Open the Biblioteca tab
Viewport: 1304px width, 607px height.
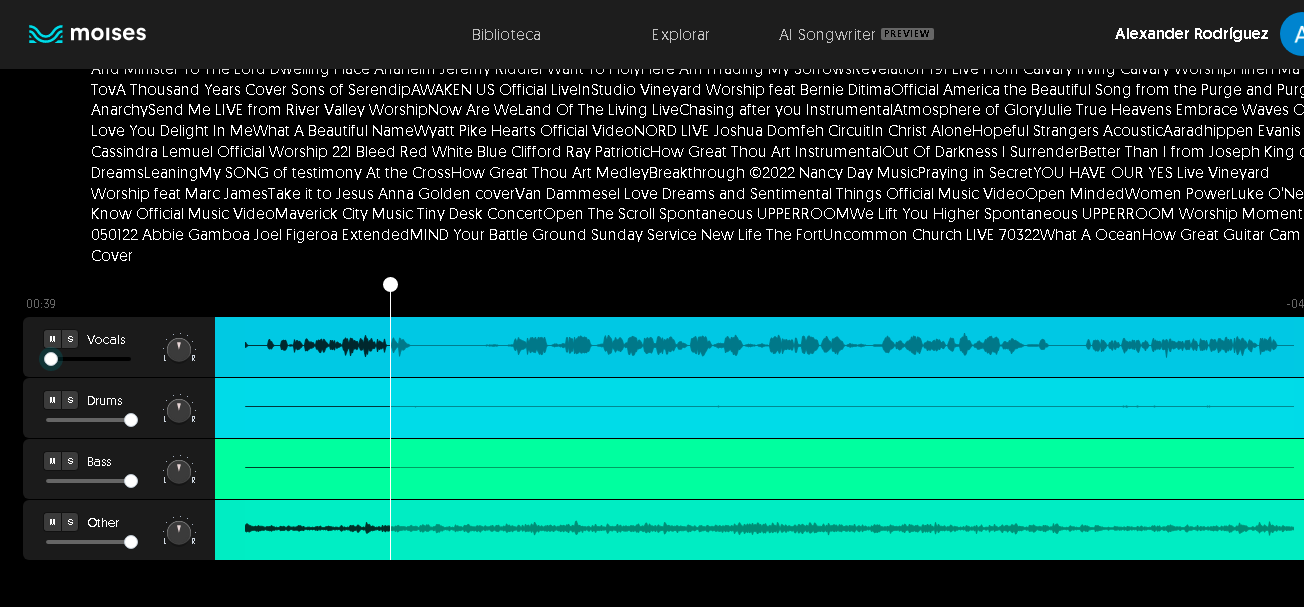pos(506,35)
